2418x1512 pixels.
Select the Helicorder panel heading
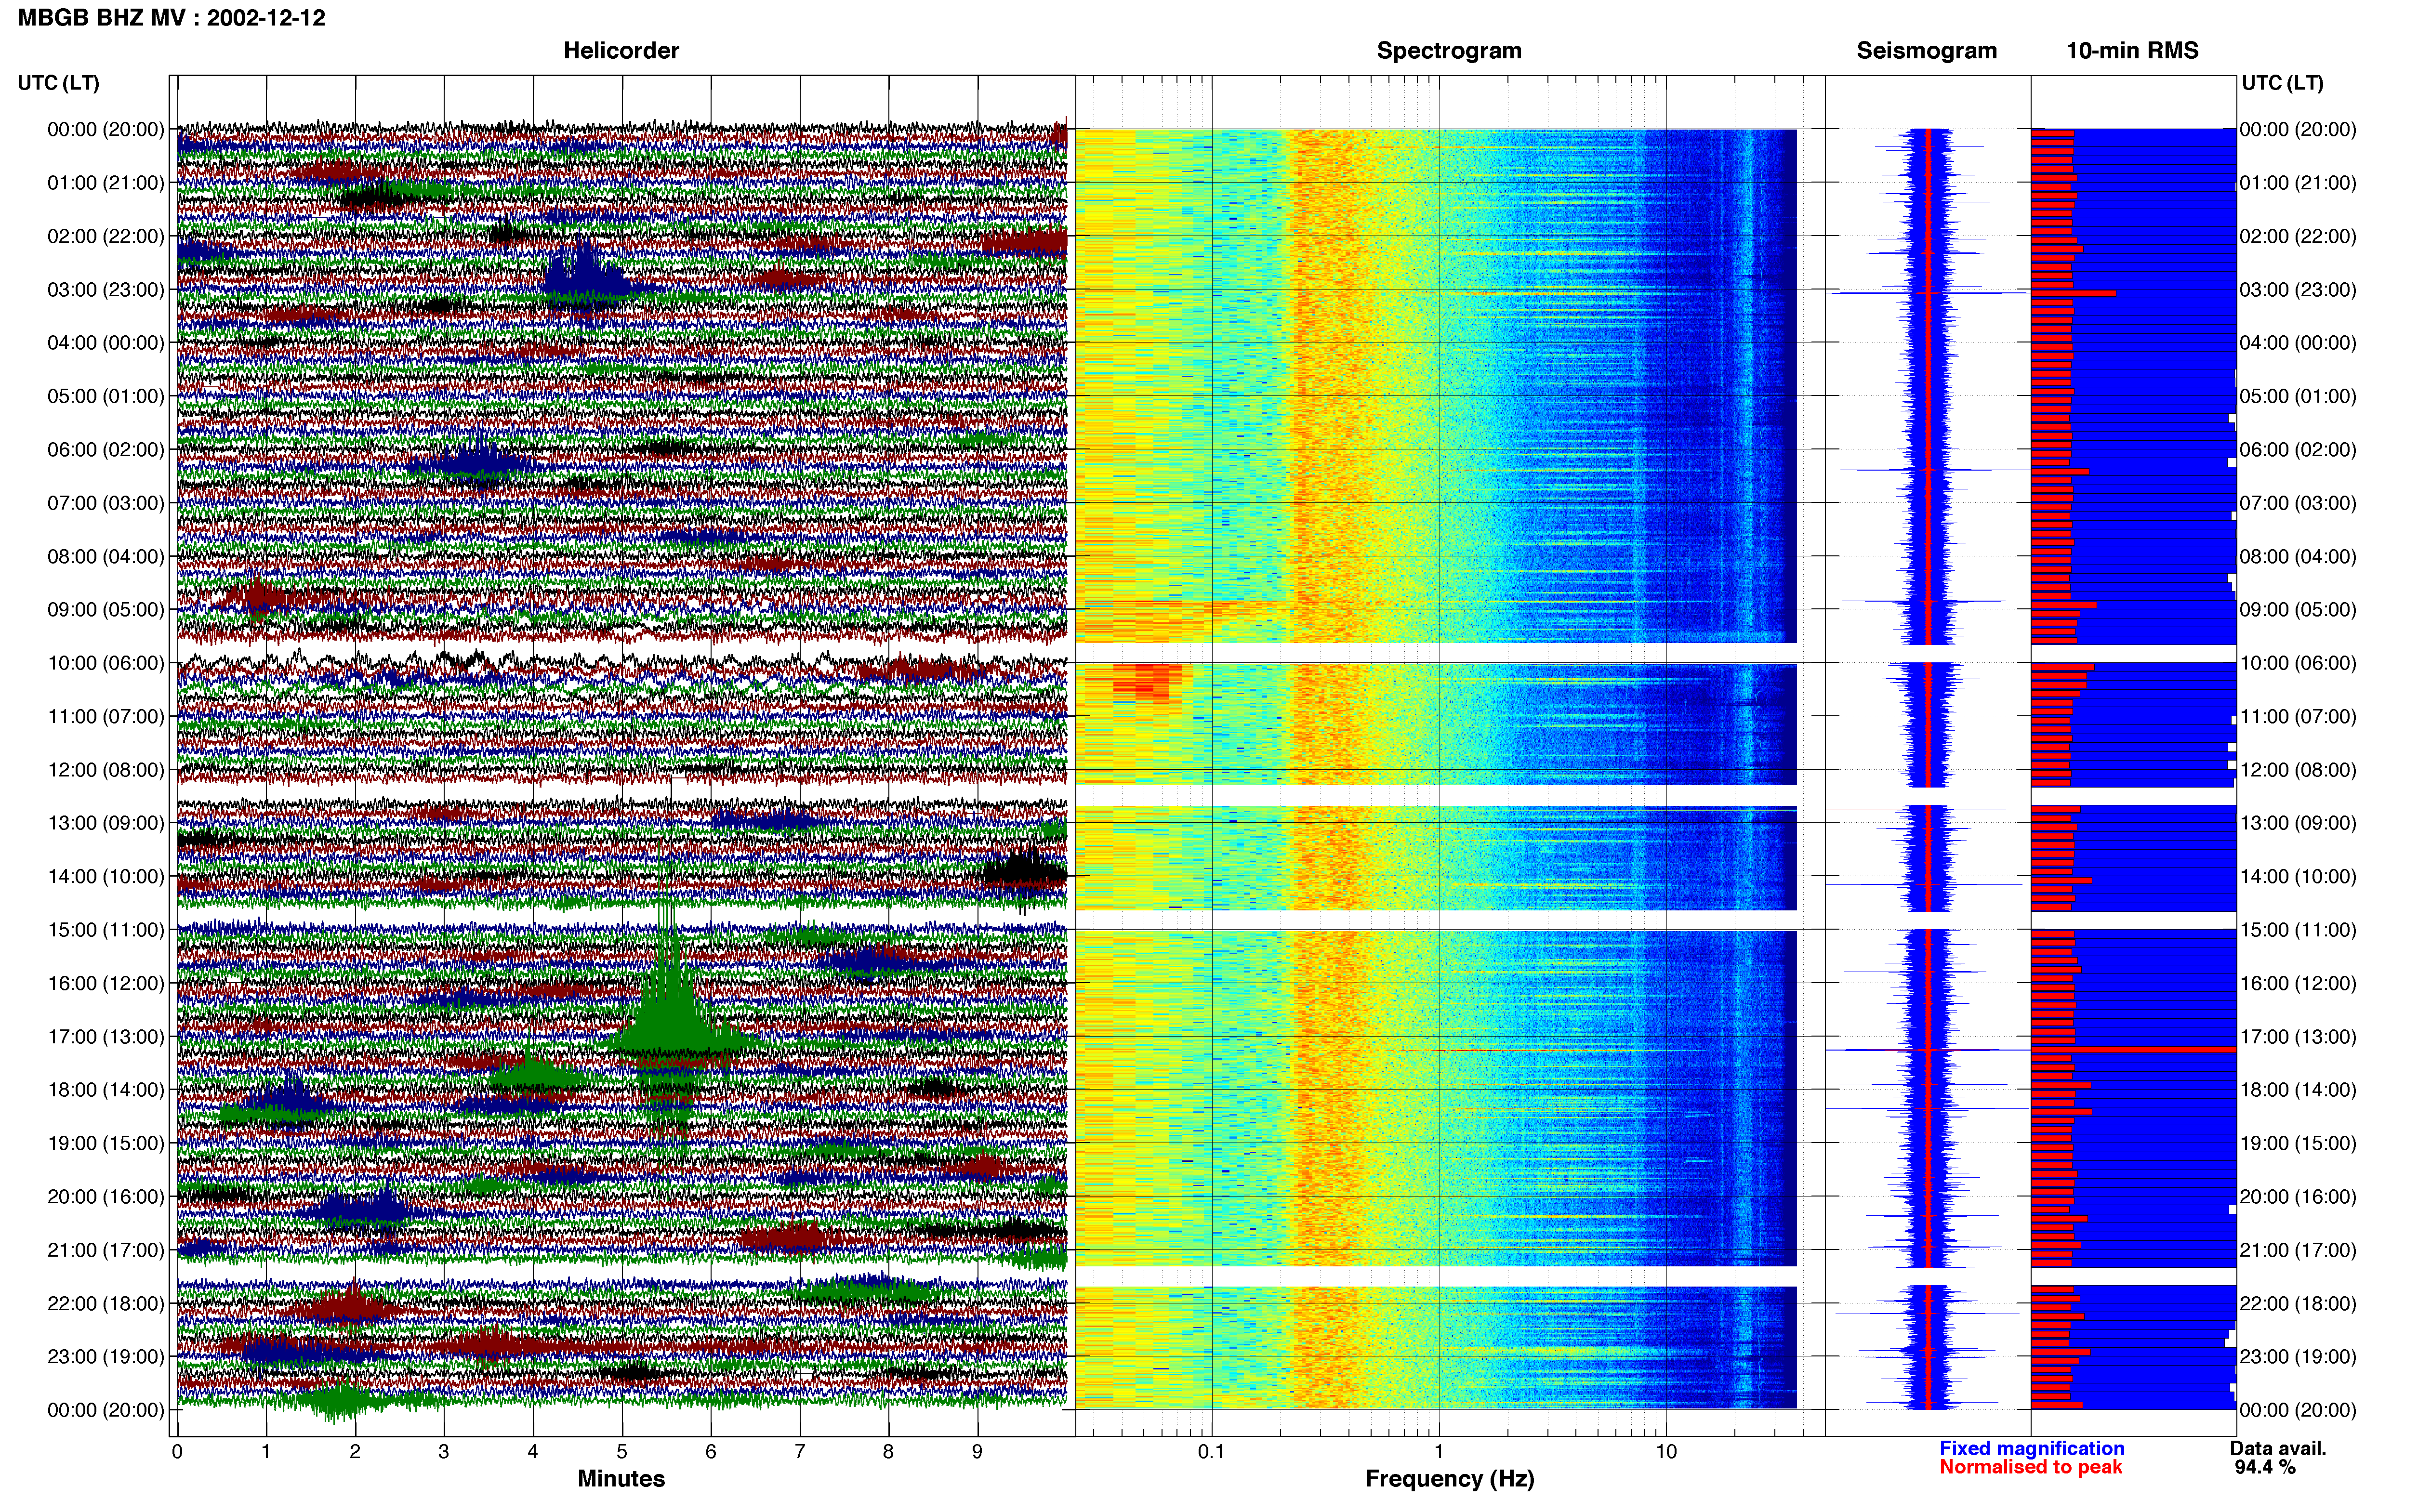point(621,51)
